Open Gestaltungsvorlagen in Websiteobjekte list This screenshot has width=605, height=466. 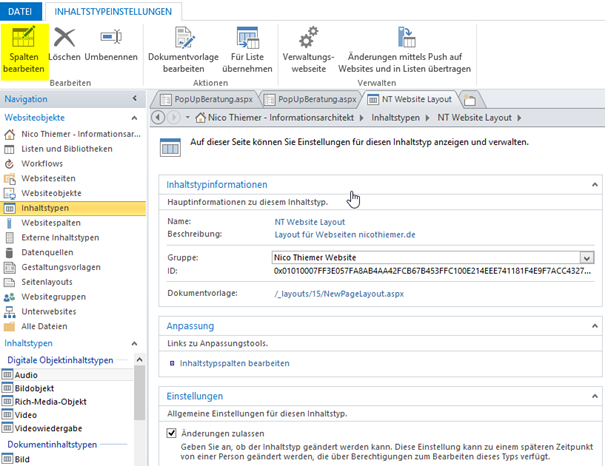pyautogui.click(x=62, y=268)
